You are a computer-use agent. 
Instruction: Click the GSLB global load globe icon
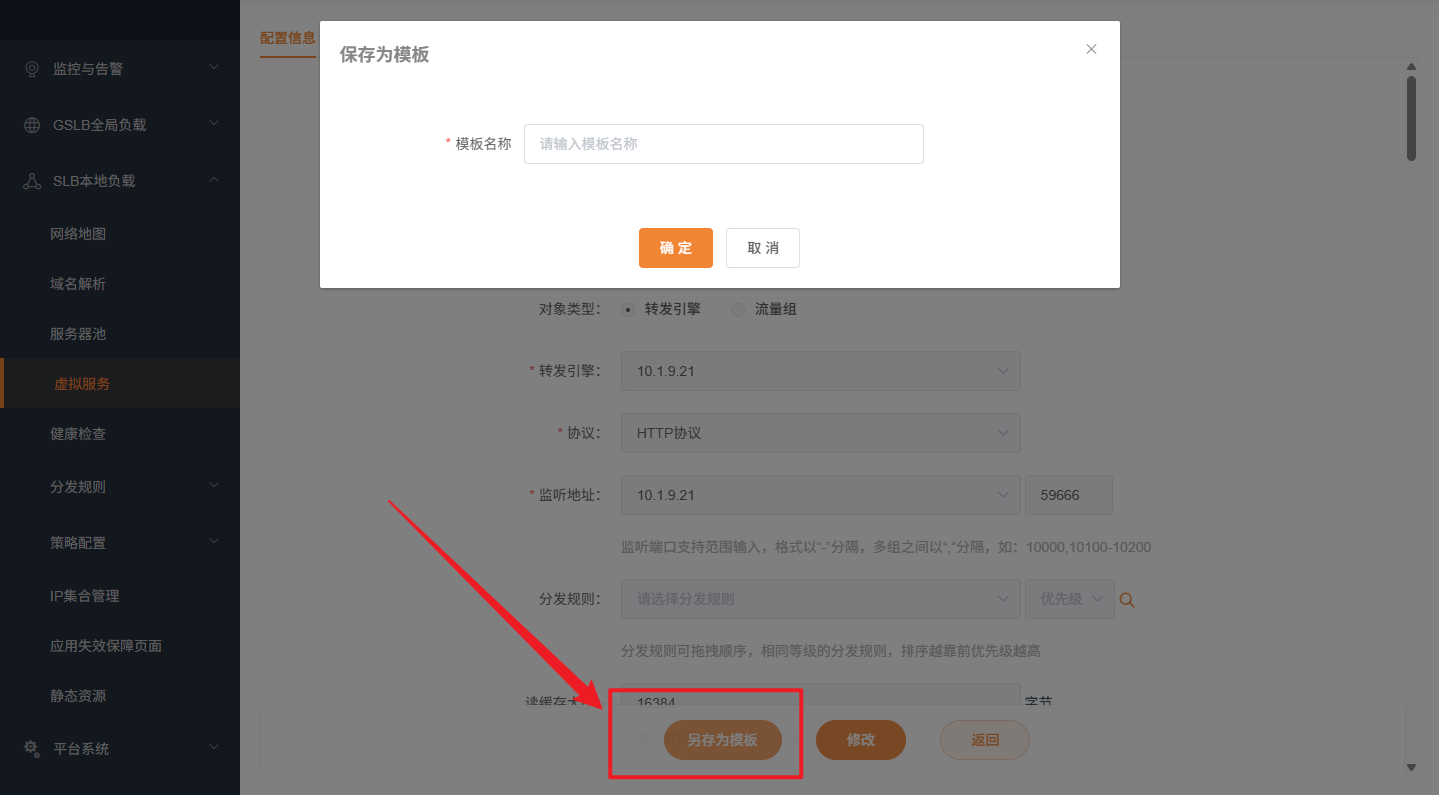[x=32, y=125]
